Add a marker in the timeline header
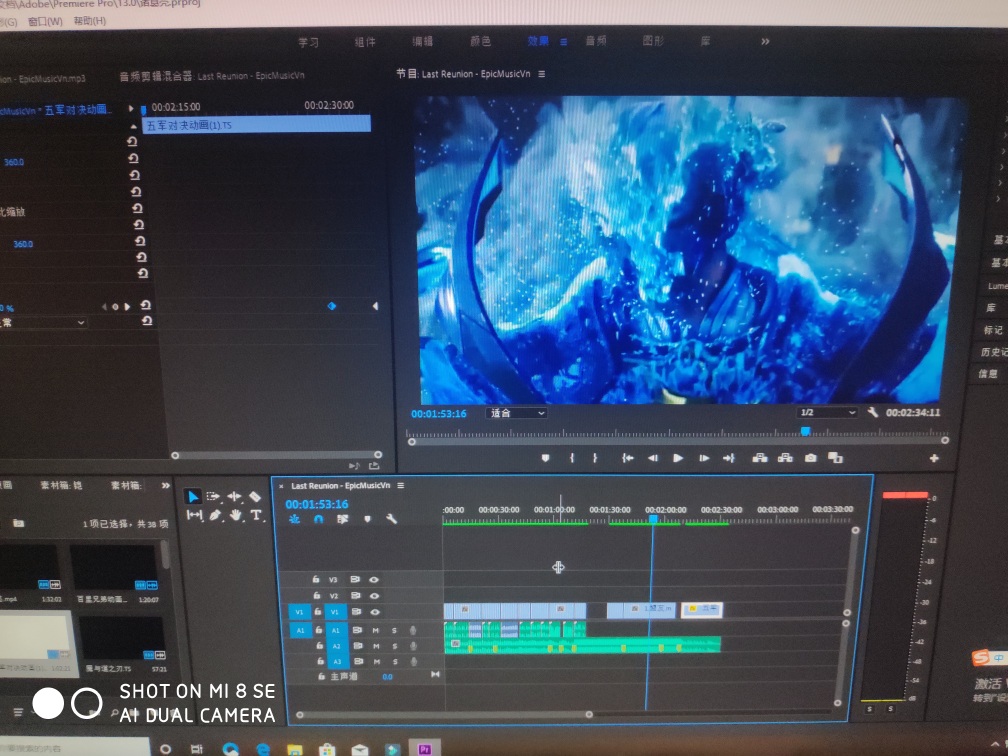1008x756 pixels. tap(367, 519)
